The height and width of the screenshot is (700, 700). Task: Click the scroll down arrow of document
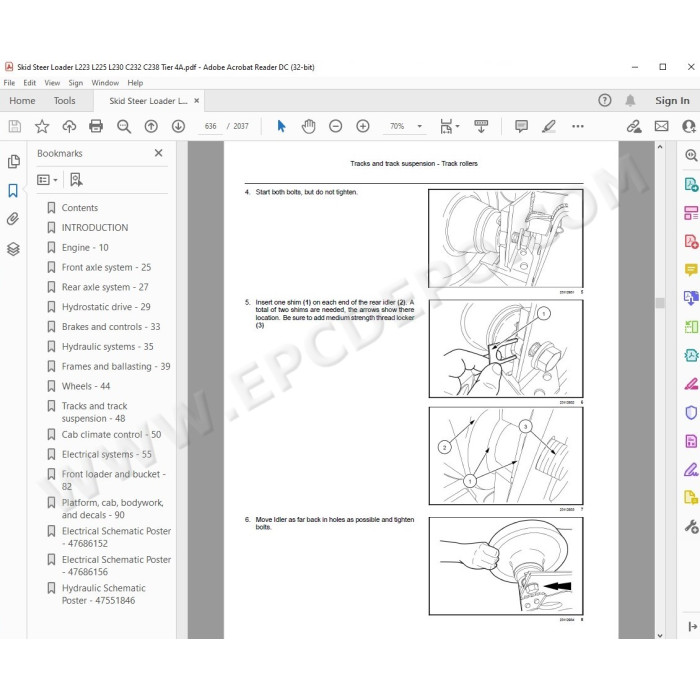coord(660,635)
